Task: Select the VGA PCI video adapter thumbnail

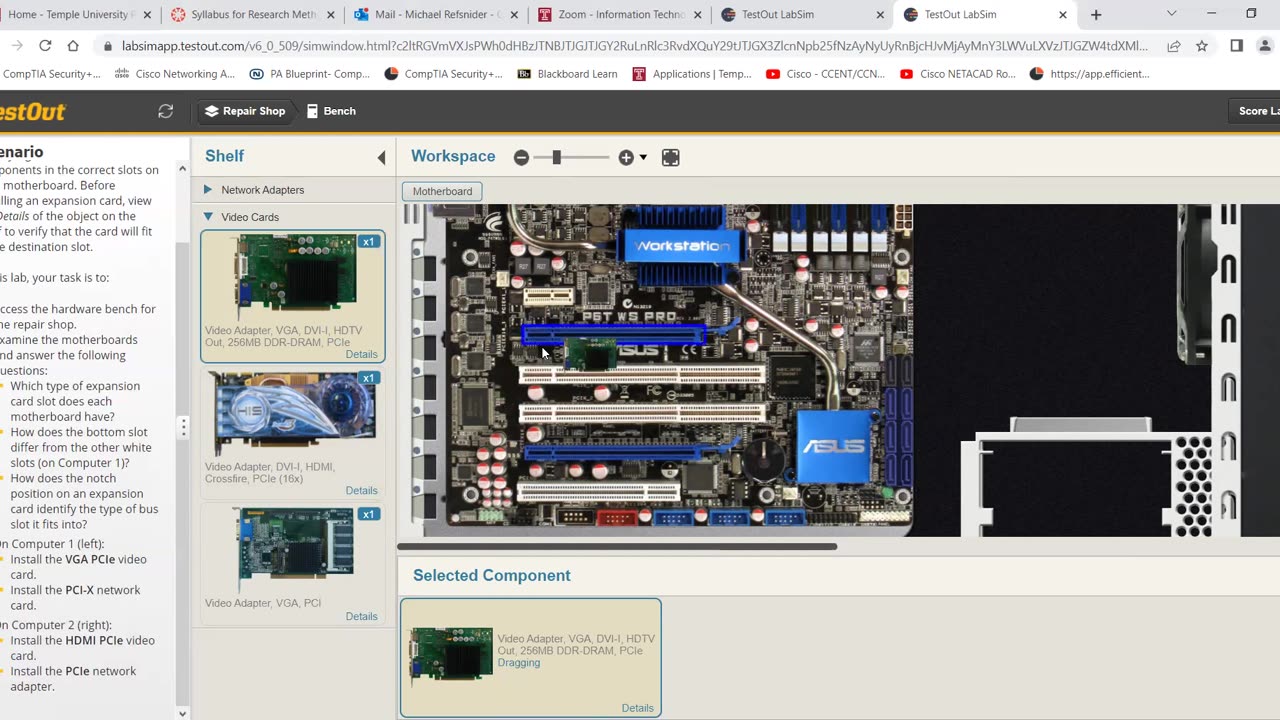Action: click(295, 550)
